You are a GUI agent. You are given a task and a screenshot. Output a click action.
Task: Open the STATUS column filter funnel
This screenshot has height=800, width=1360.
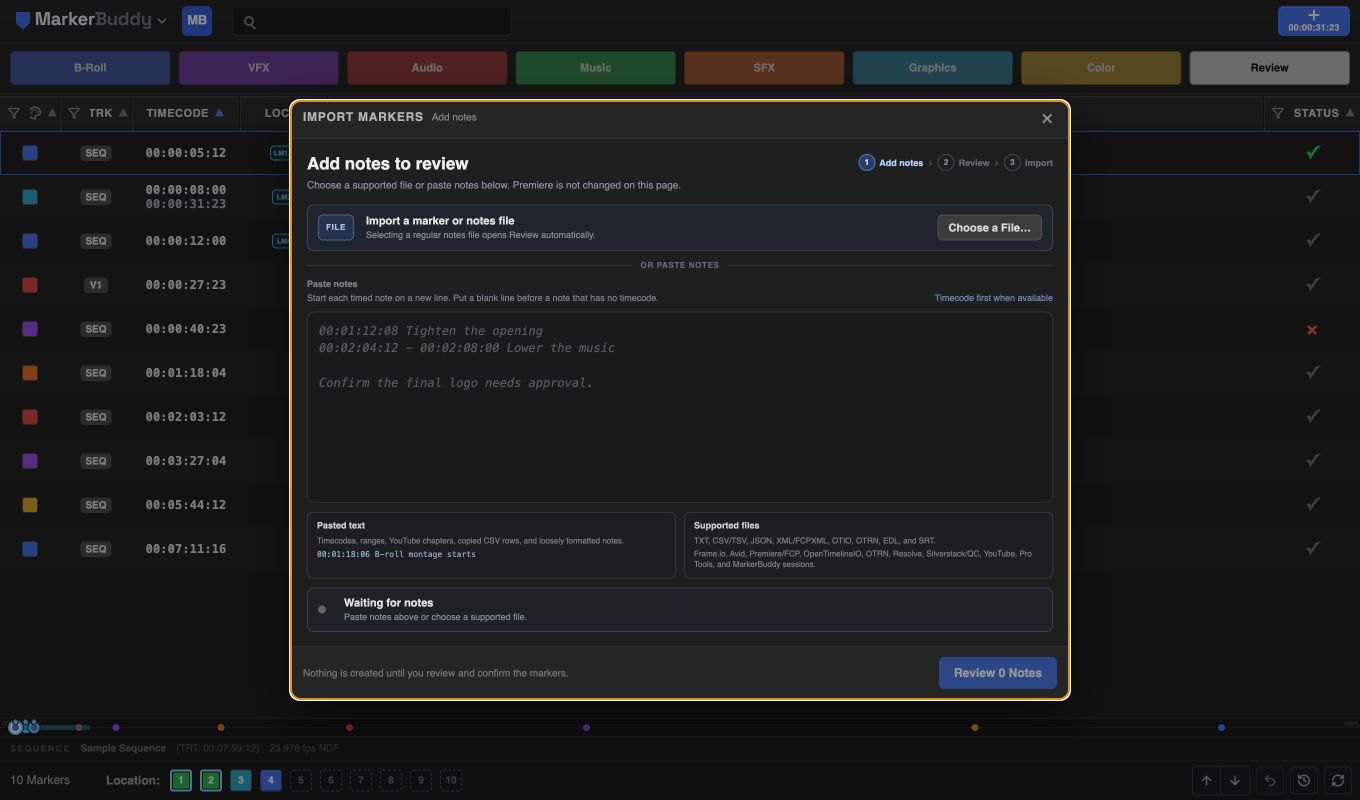click(x=1278, y=113)
